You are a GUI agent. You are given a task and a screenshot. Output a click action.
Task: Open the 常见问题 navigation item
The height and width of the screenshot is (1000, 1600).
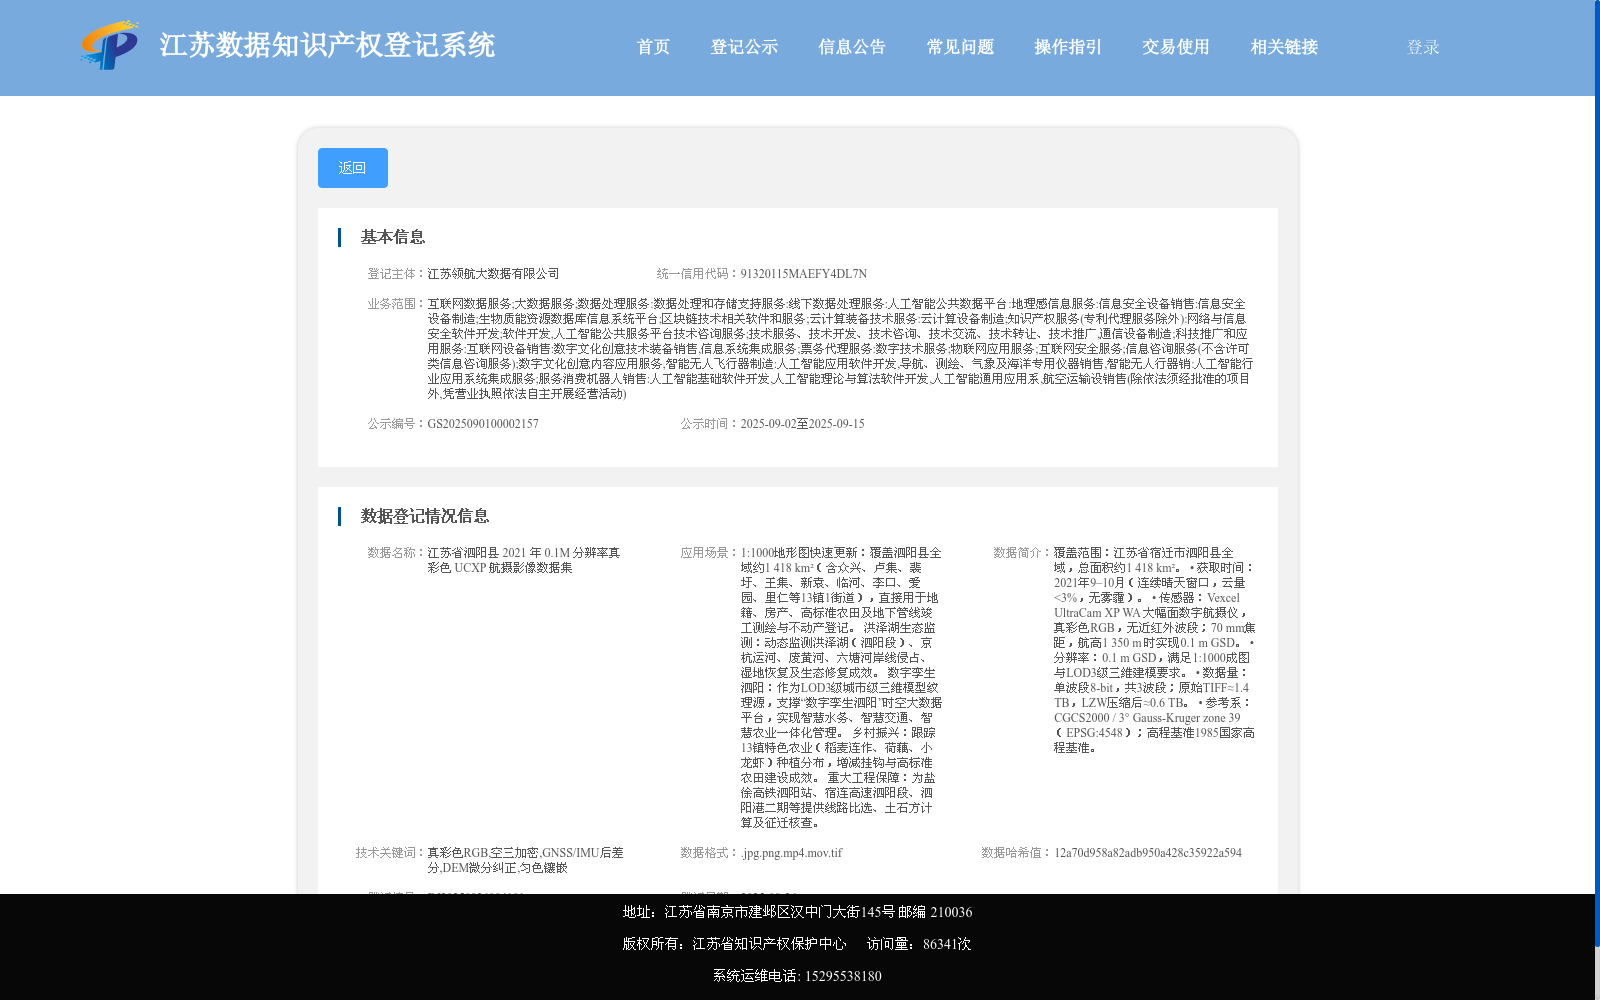(958, 46)
